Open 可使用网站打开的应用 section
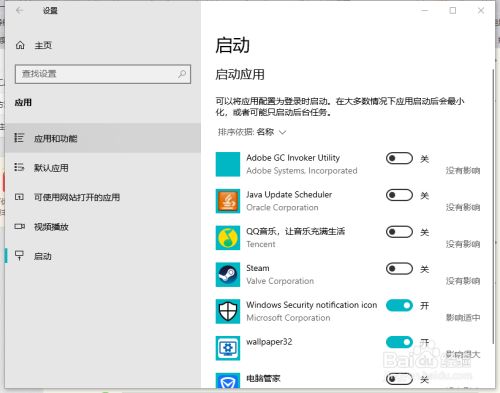This screenshot has width=500, height=393. click(103, 197)
